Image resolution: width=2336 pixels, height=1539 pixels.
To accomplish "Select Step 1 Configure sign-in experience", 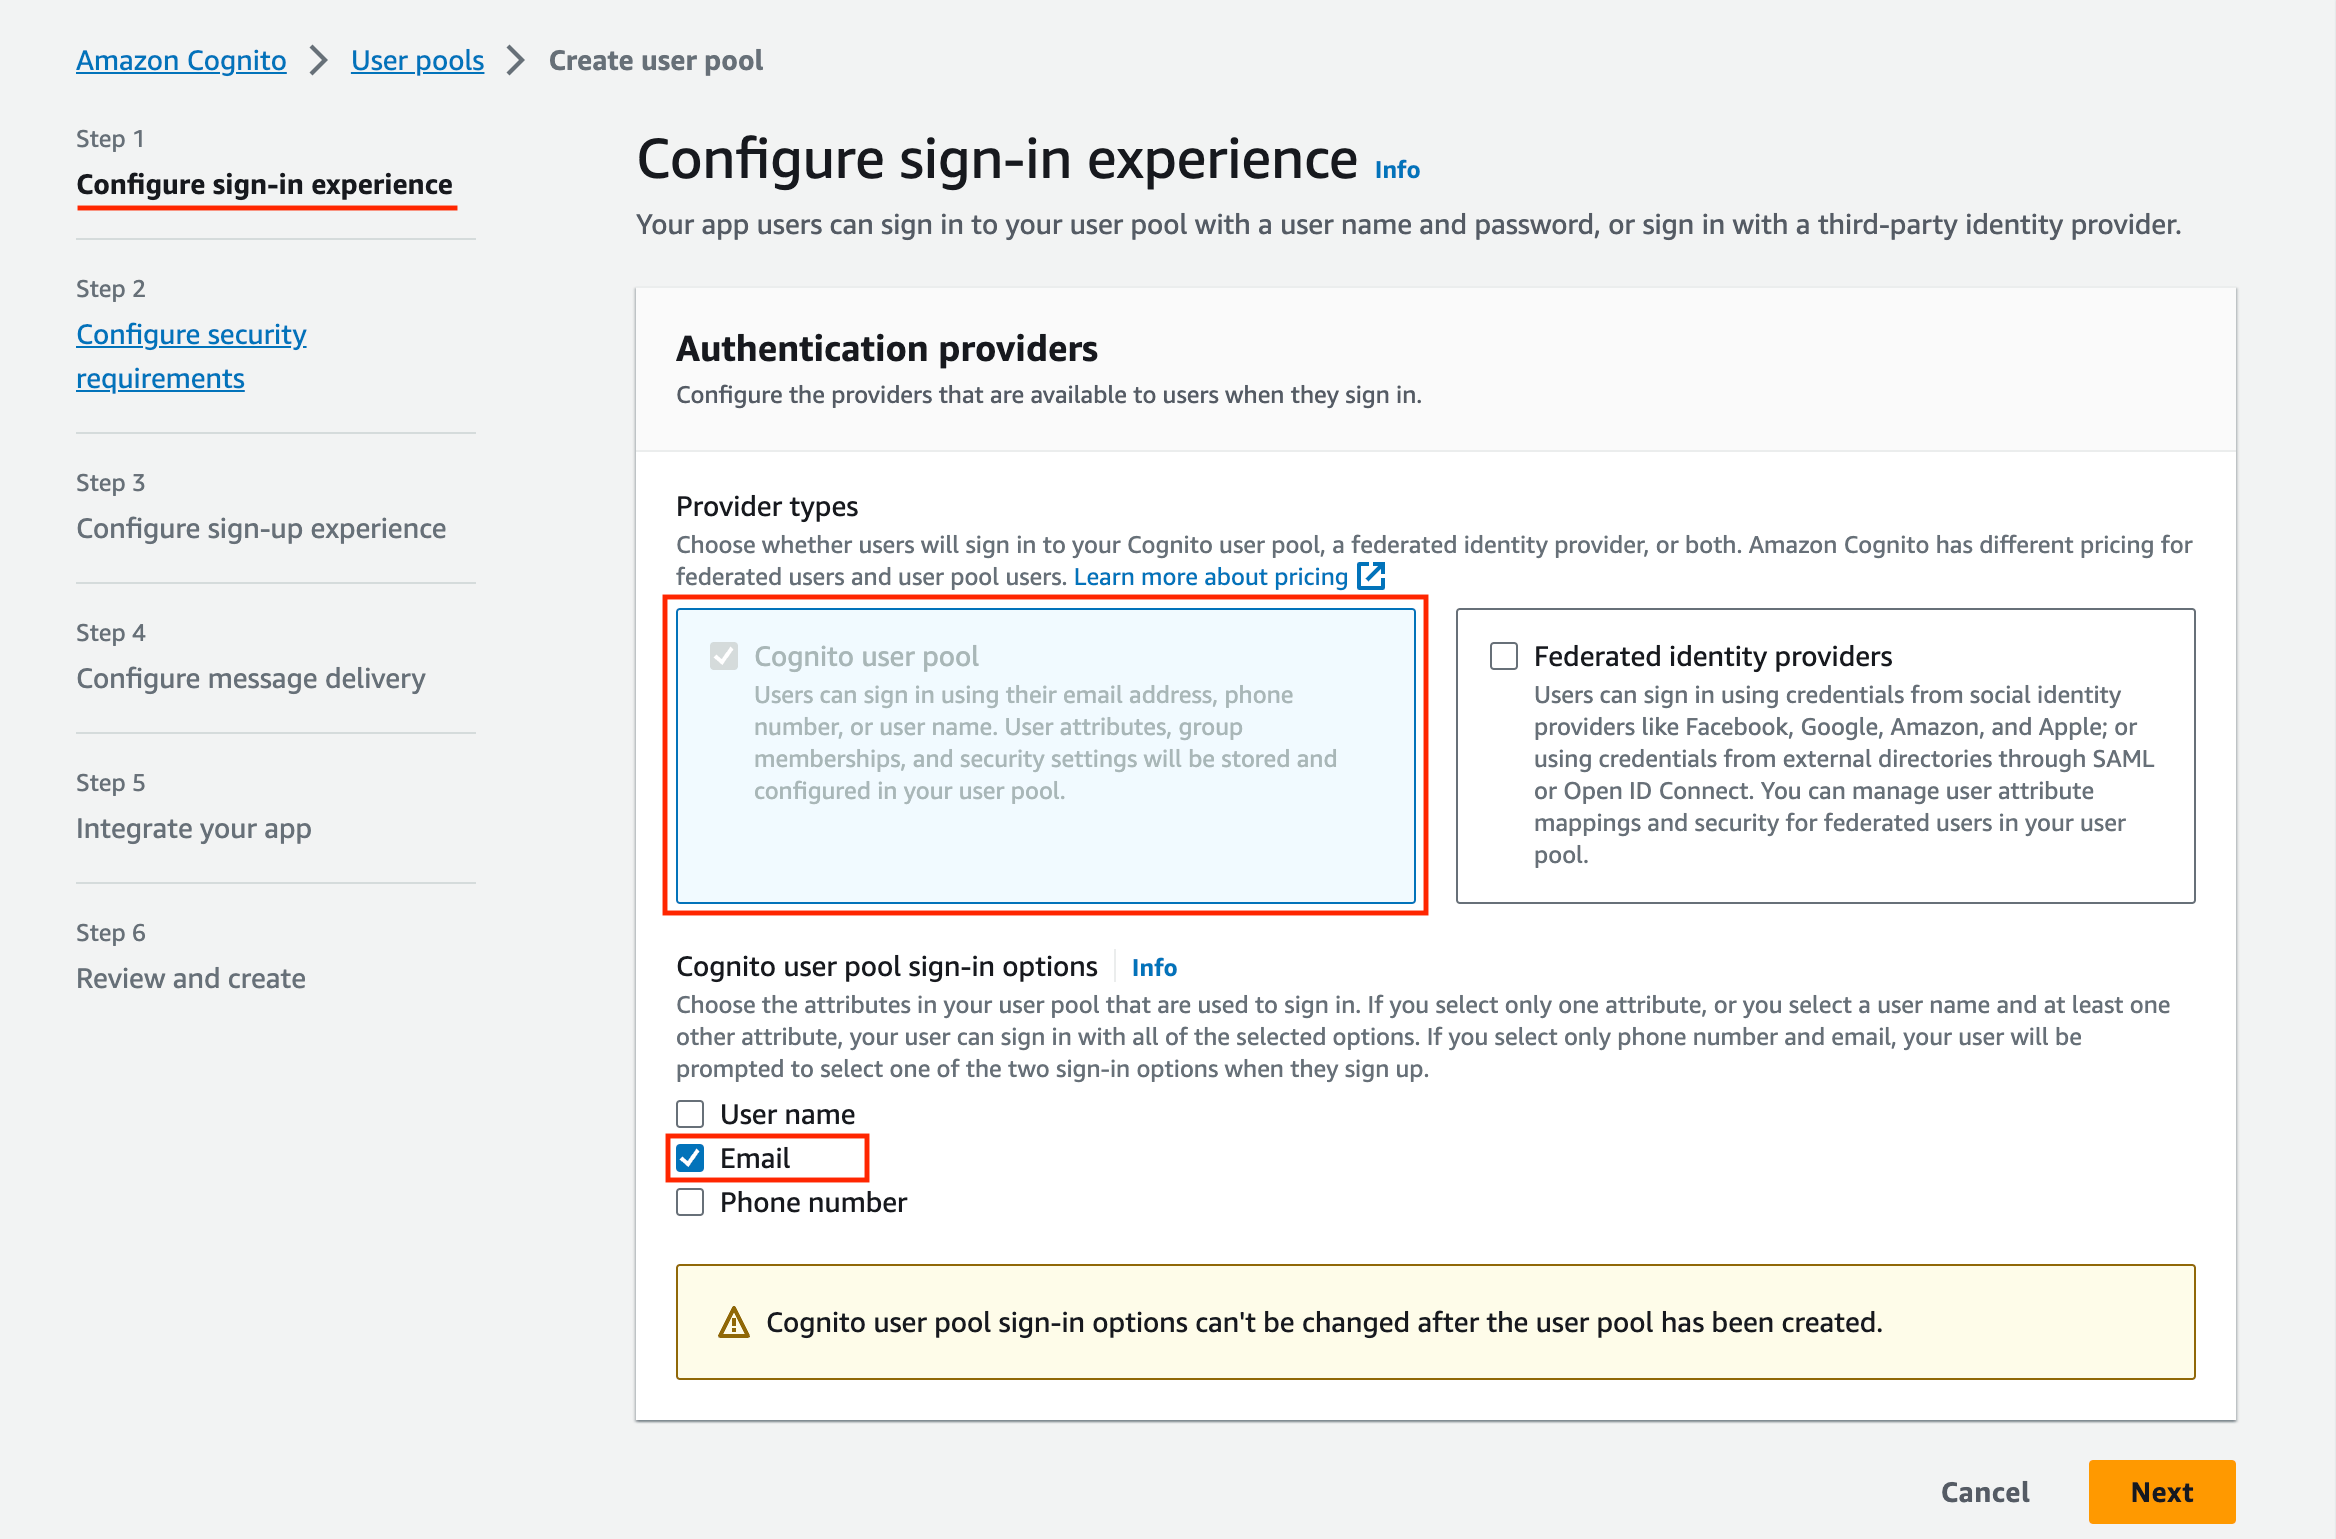I will (x=264, y=184).
